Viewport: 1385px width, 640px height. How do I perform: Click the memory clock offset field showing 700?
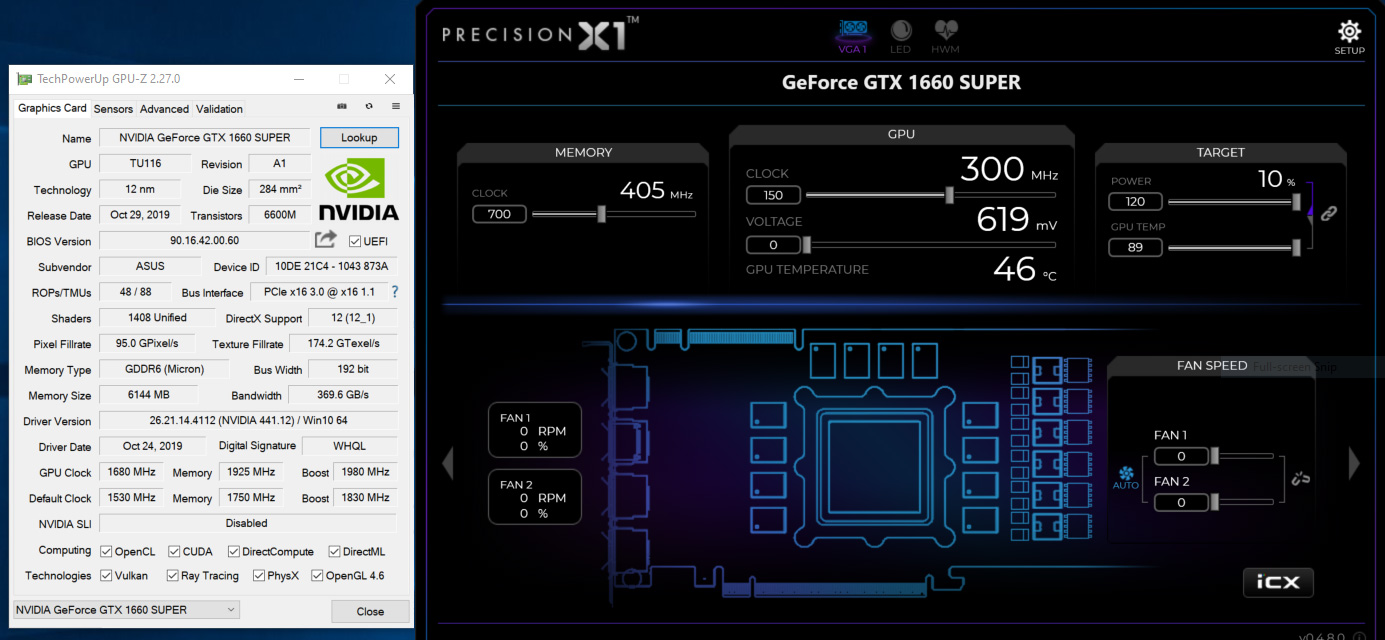coord(499,213)
